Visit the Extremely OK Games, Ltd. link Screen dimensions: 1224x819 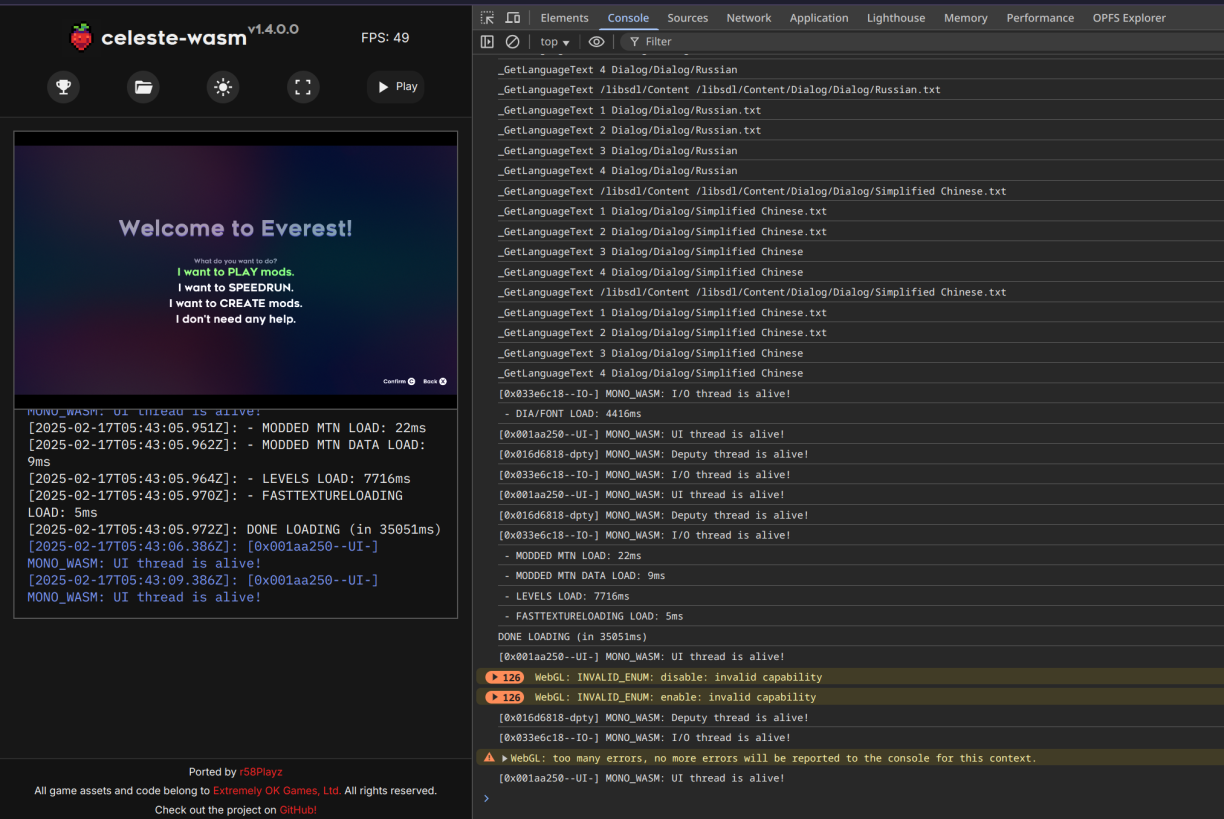point(277,791)
